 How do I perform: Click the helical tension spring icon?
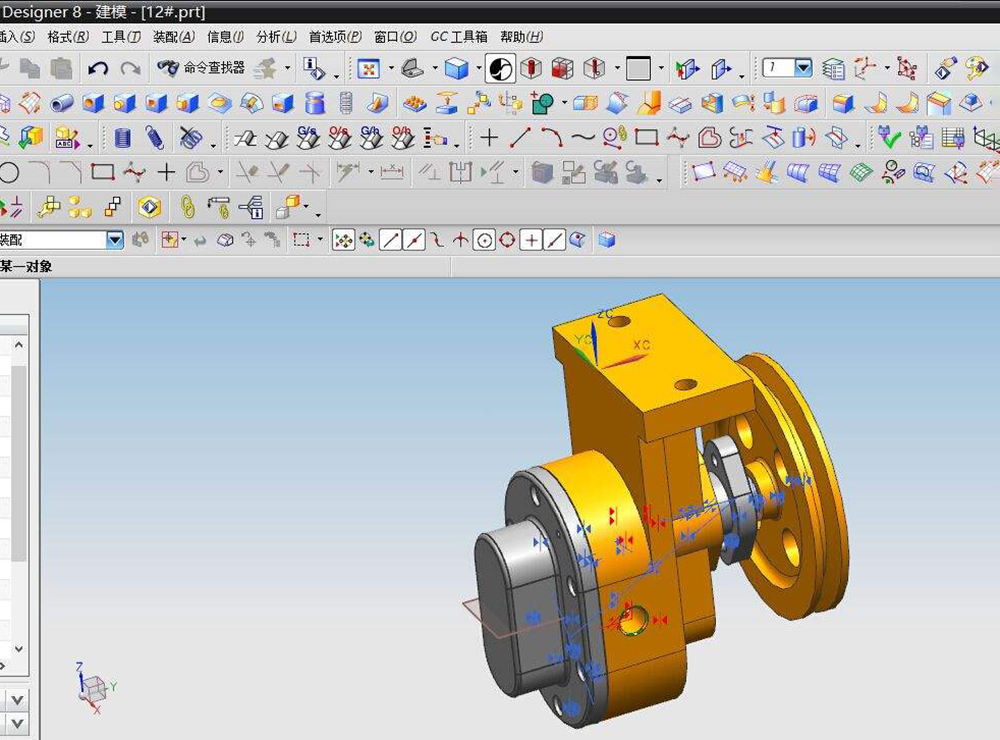coord(155,137)
